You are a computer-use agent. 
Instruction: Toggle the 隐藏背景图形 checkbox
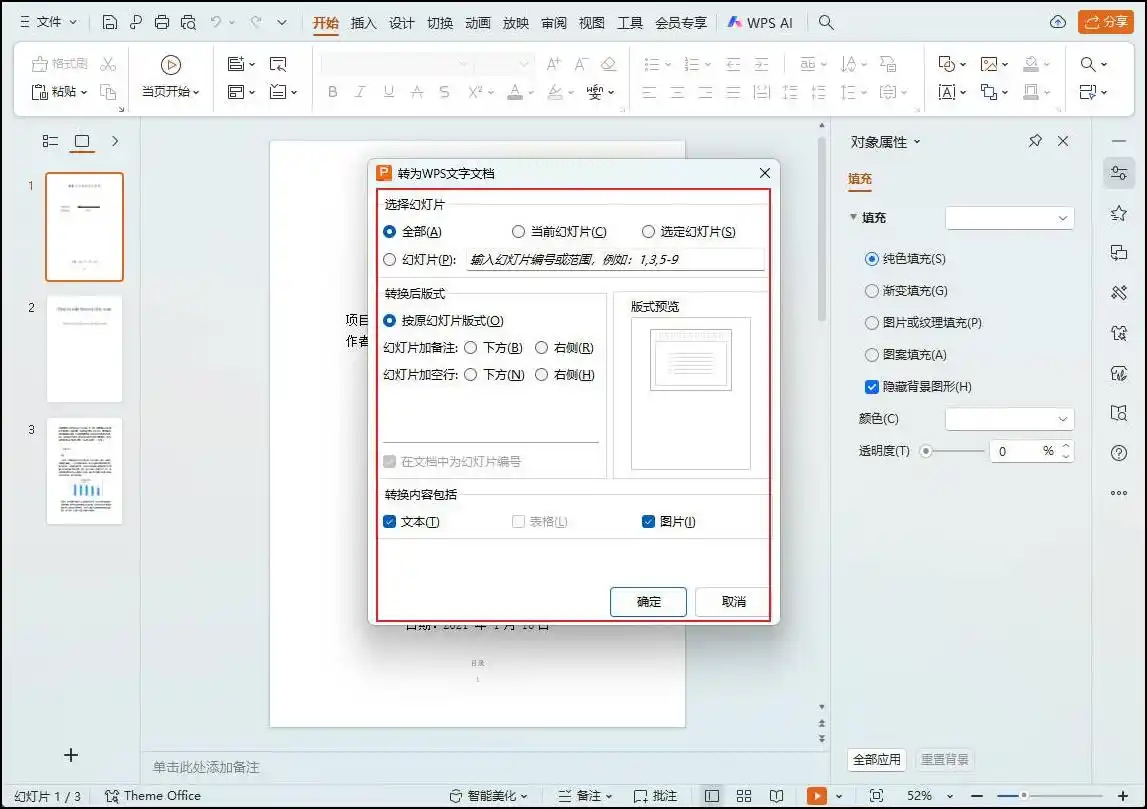coord(871,387)
